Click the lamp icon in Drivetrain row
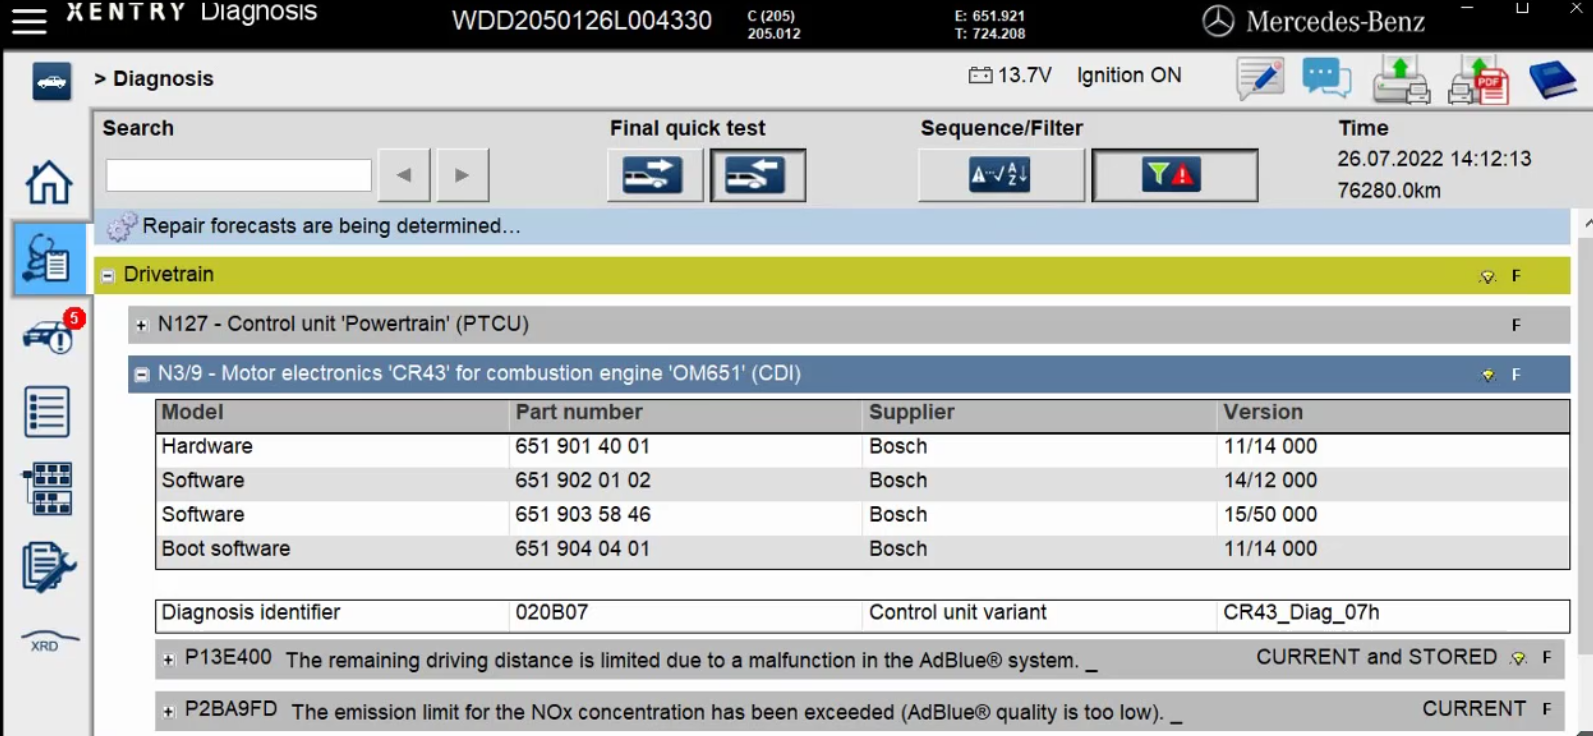This screenshot has height=736, width=1593. pyautogui.click(x=1487, y=277)
